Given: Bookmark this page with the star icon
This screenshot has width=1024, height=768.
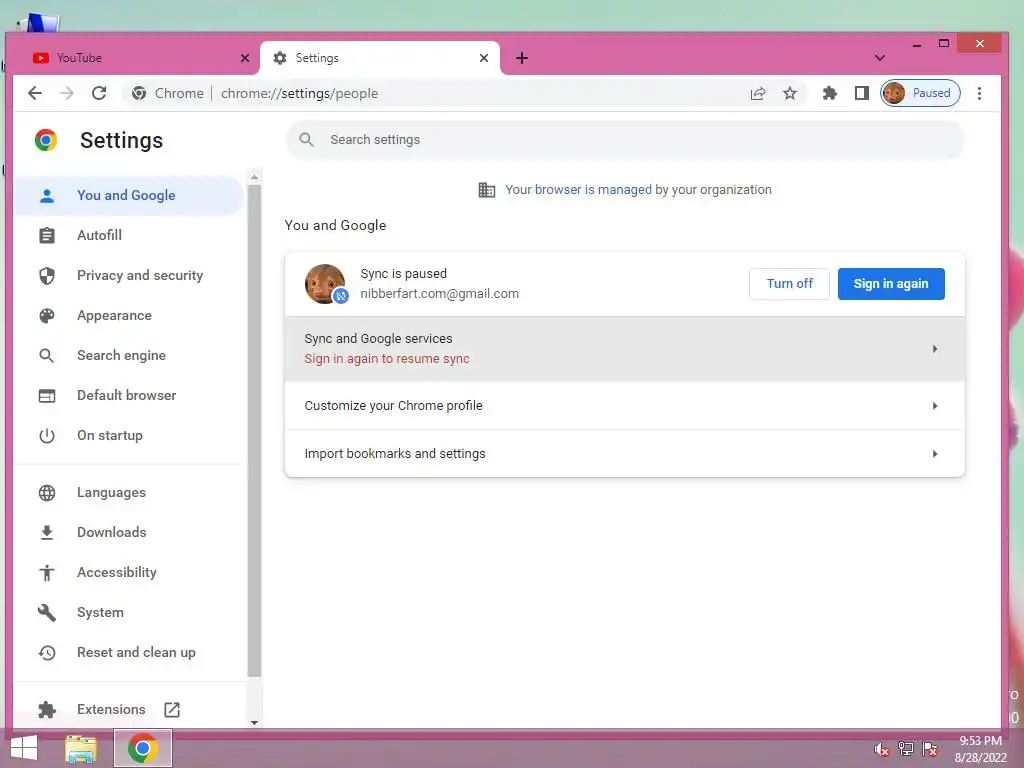Looking at the screenshot, I should click(x=790, y=93).
